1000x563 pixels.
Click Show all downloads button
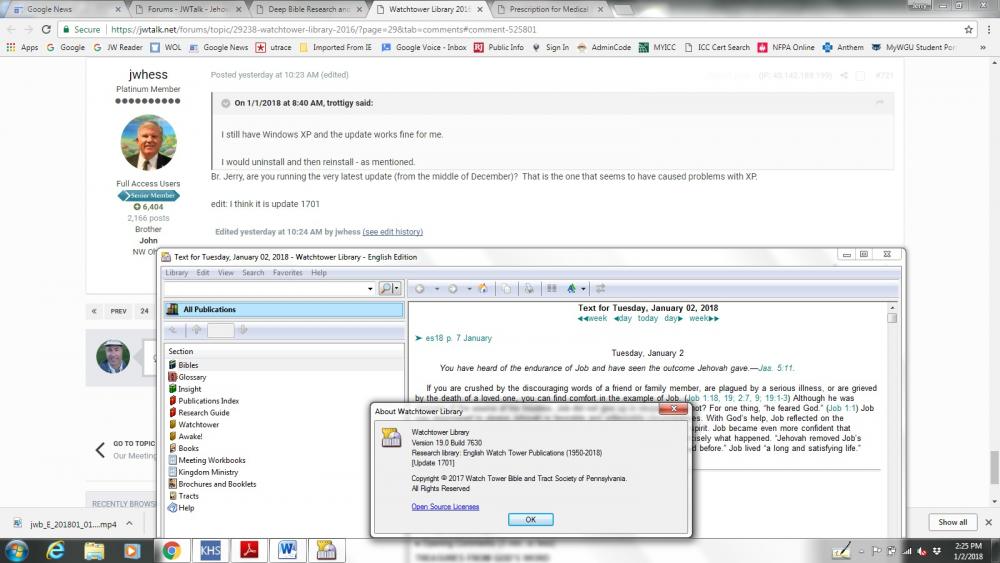click(x=952, y=522)
